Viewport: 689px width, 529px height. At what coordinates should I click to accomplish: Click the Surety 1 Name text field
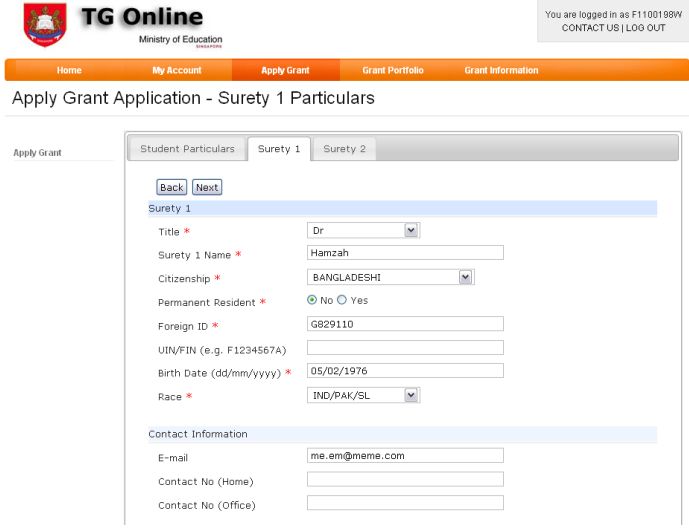(x=405, y=253)
